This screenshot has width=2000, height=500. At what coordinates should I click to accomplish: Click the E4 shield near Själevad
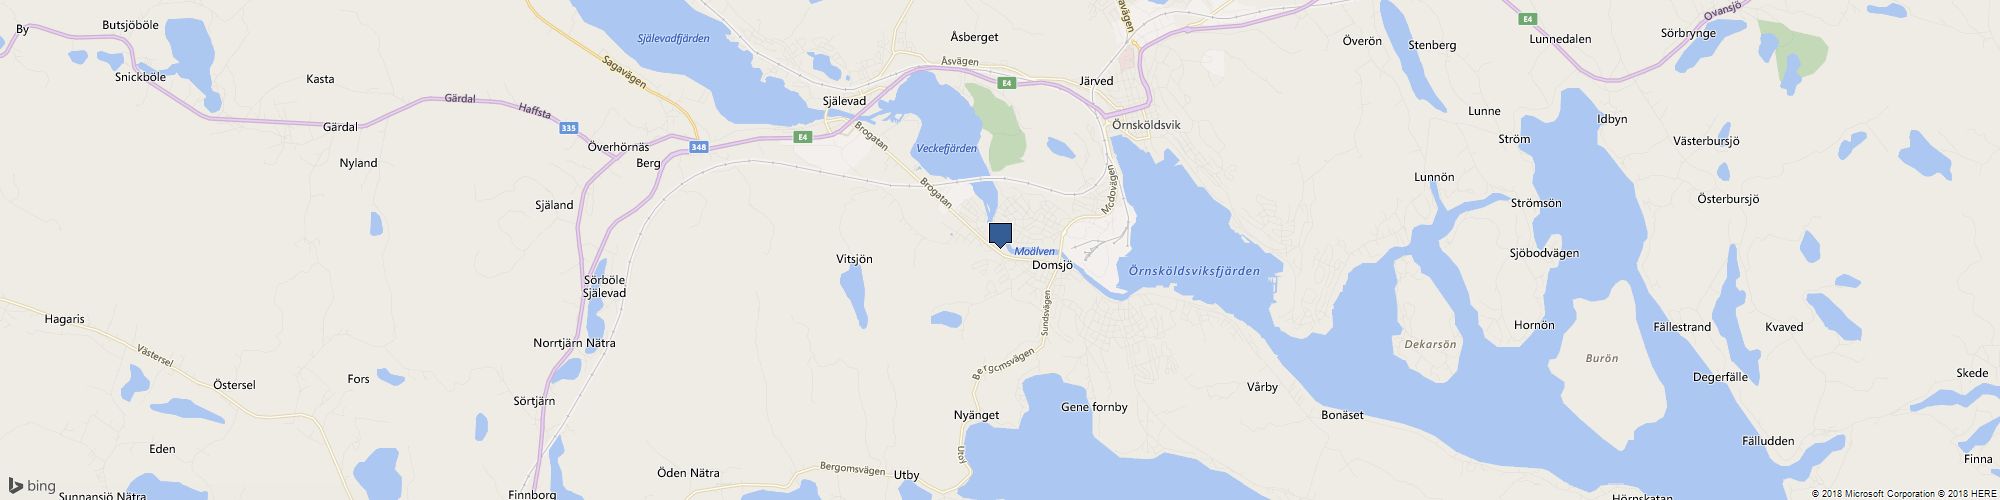pyautogui.click(x=801, y=136)
